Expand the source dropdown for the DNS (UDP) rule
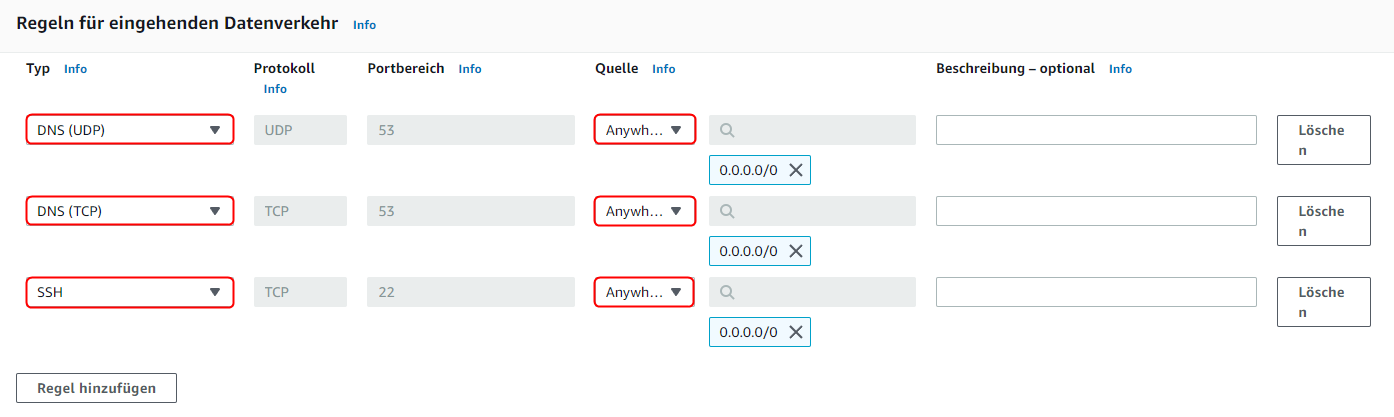The width and height of the screenshot is (1394, 417). coord(644,130)
